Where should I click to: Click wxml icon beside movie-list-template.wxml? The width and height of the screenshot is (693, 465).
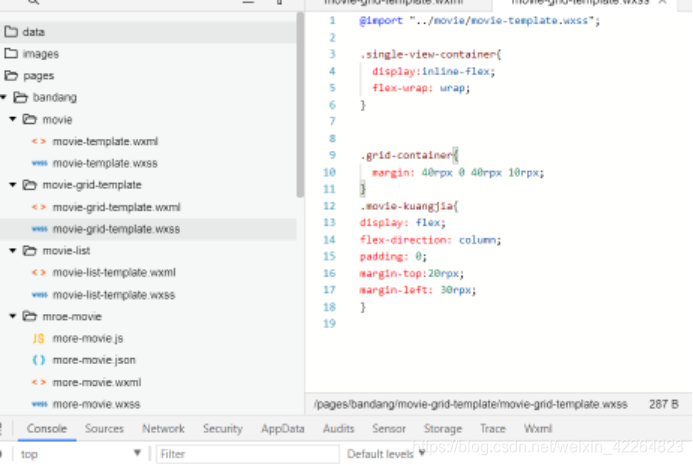pyautogui.click(x=39, y=272)
